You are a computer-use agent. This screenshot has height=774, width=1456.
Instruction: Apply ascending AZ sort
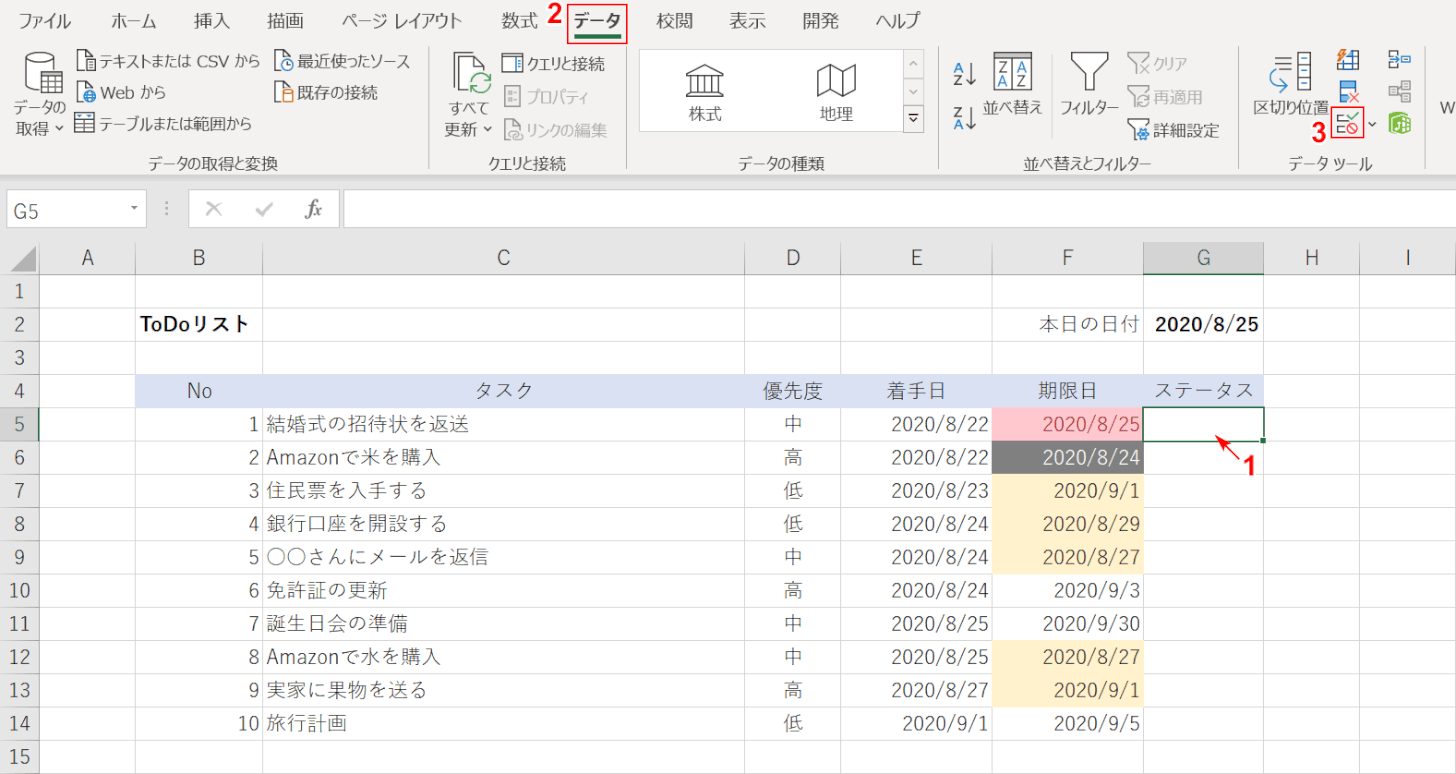(963, 72)
